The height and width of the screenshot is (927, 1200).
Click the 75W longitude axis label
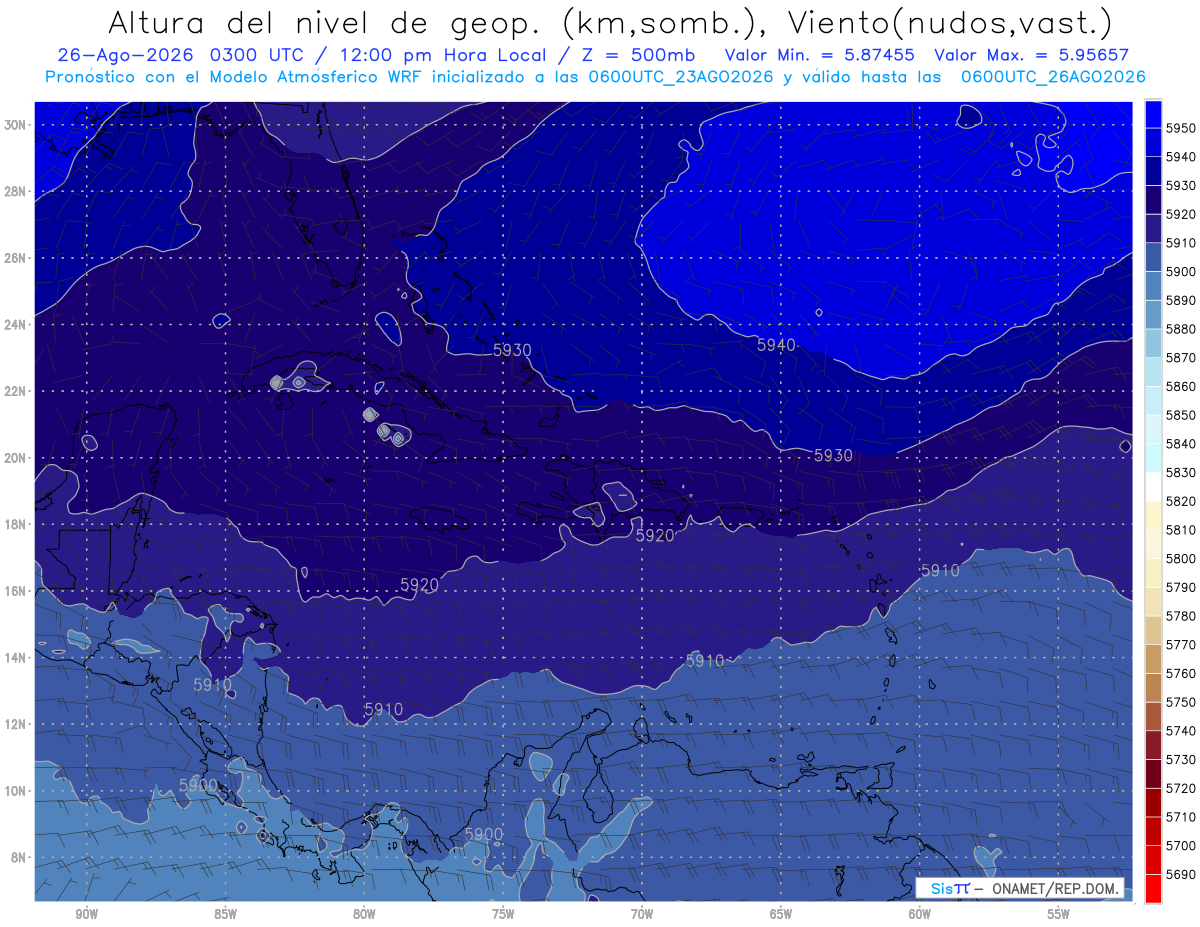coord(503,914)
